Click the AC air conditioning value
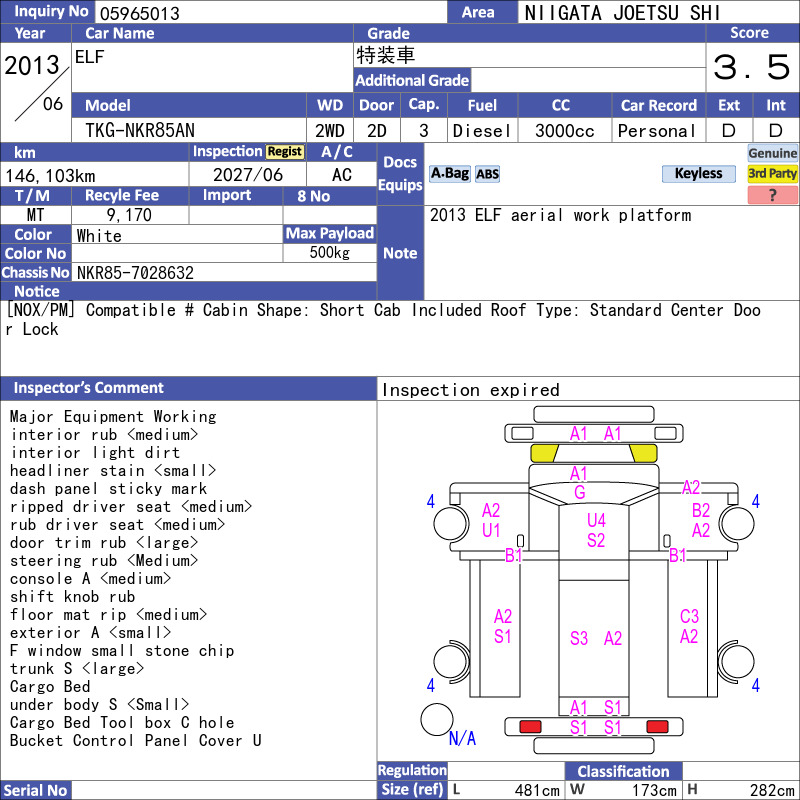Image resolution: width=800 pixels, height=800 pixels. point(341,175)
